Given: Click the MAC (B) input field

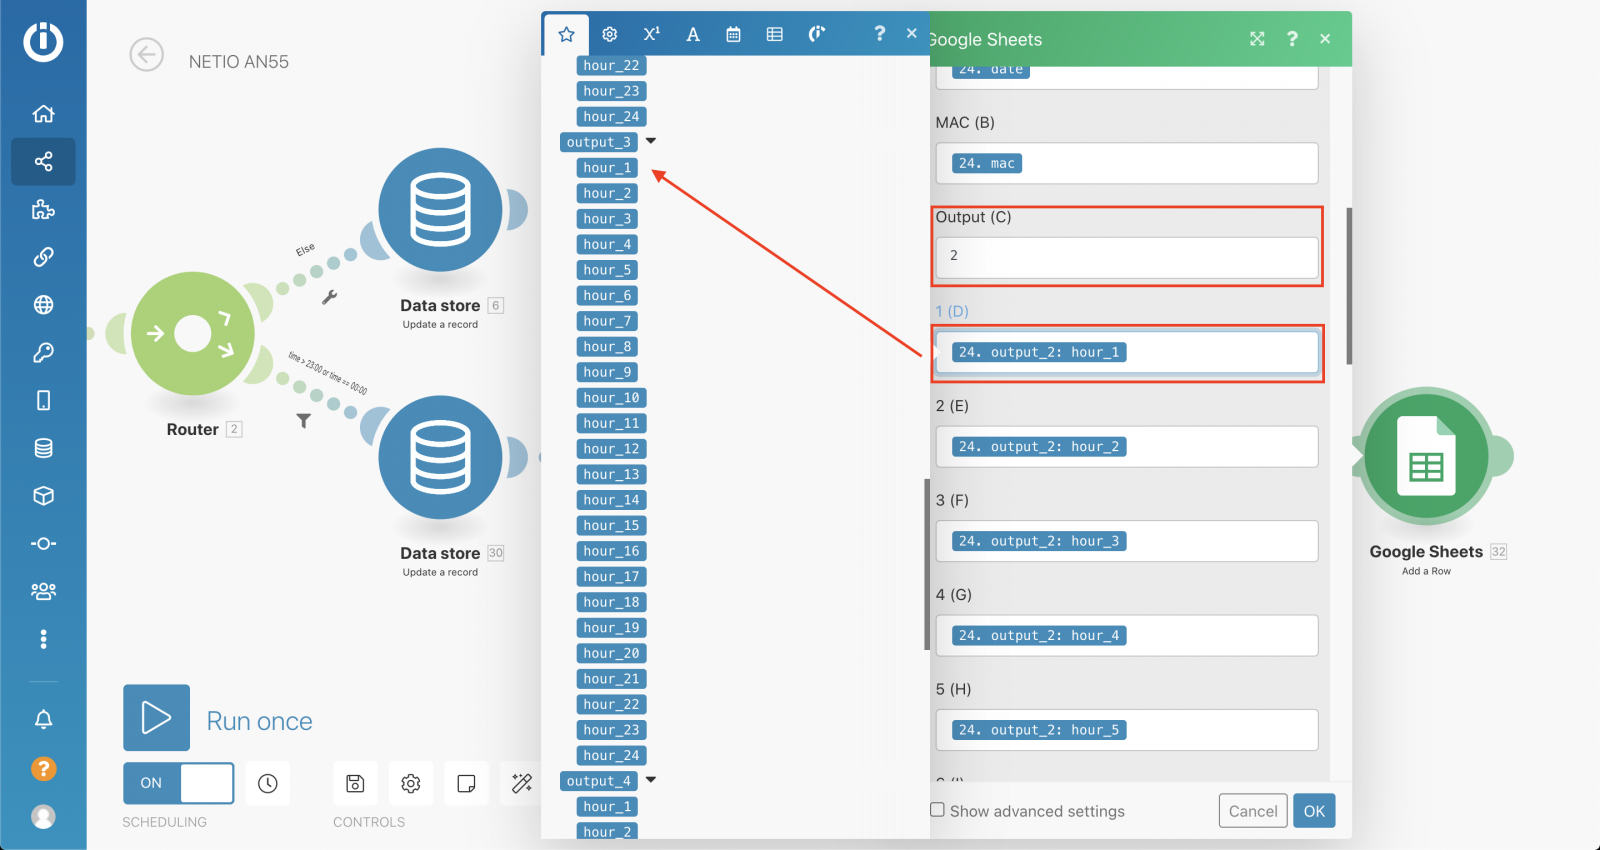Looking at the screenshot, I should coord(1127,163).
